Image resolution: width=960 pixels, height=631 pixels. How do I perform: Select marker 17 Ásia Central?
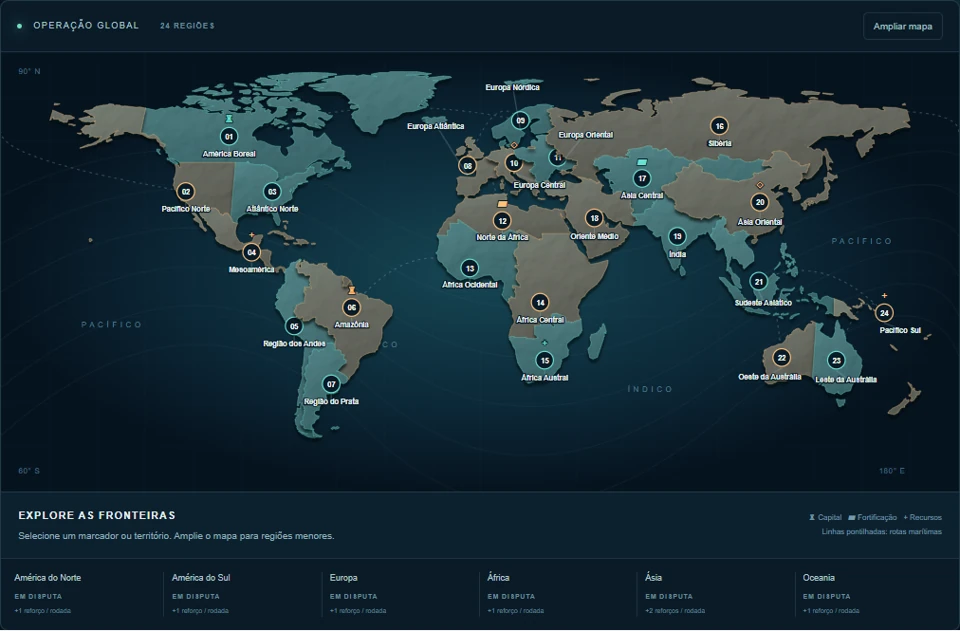tap(642, 178)
